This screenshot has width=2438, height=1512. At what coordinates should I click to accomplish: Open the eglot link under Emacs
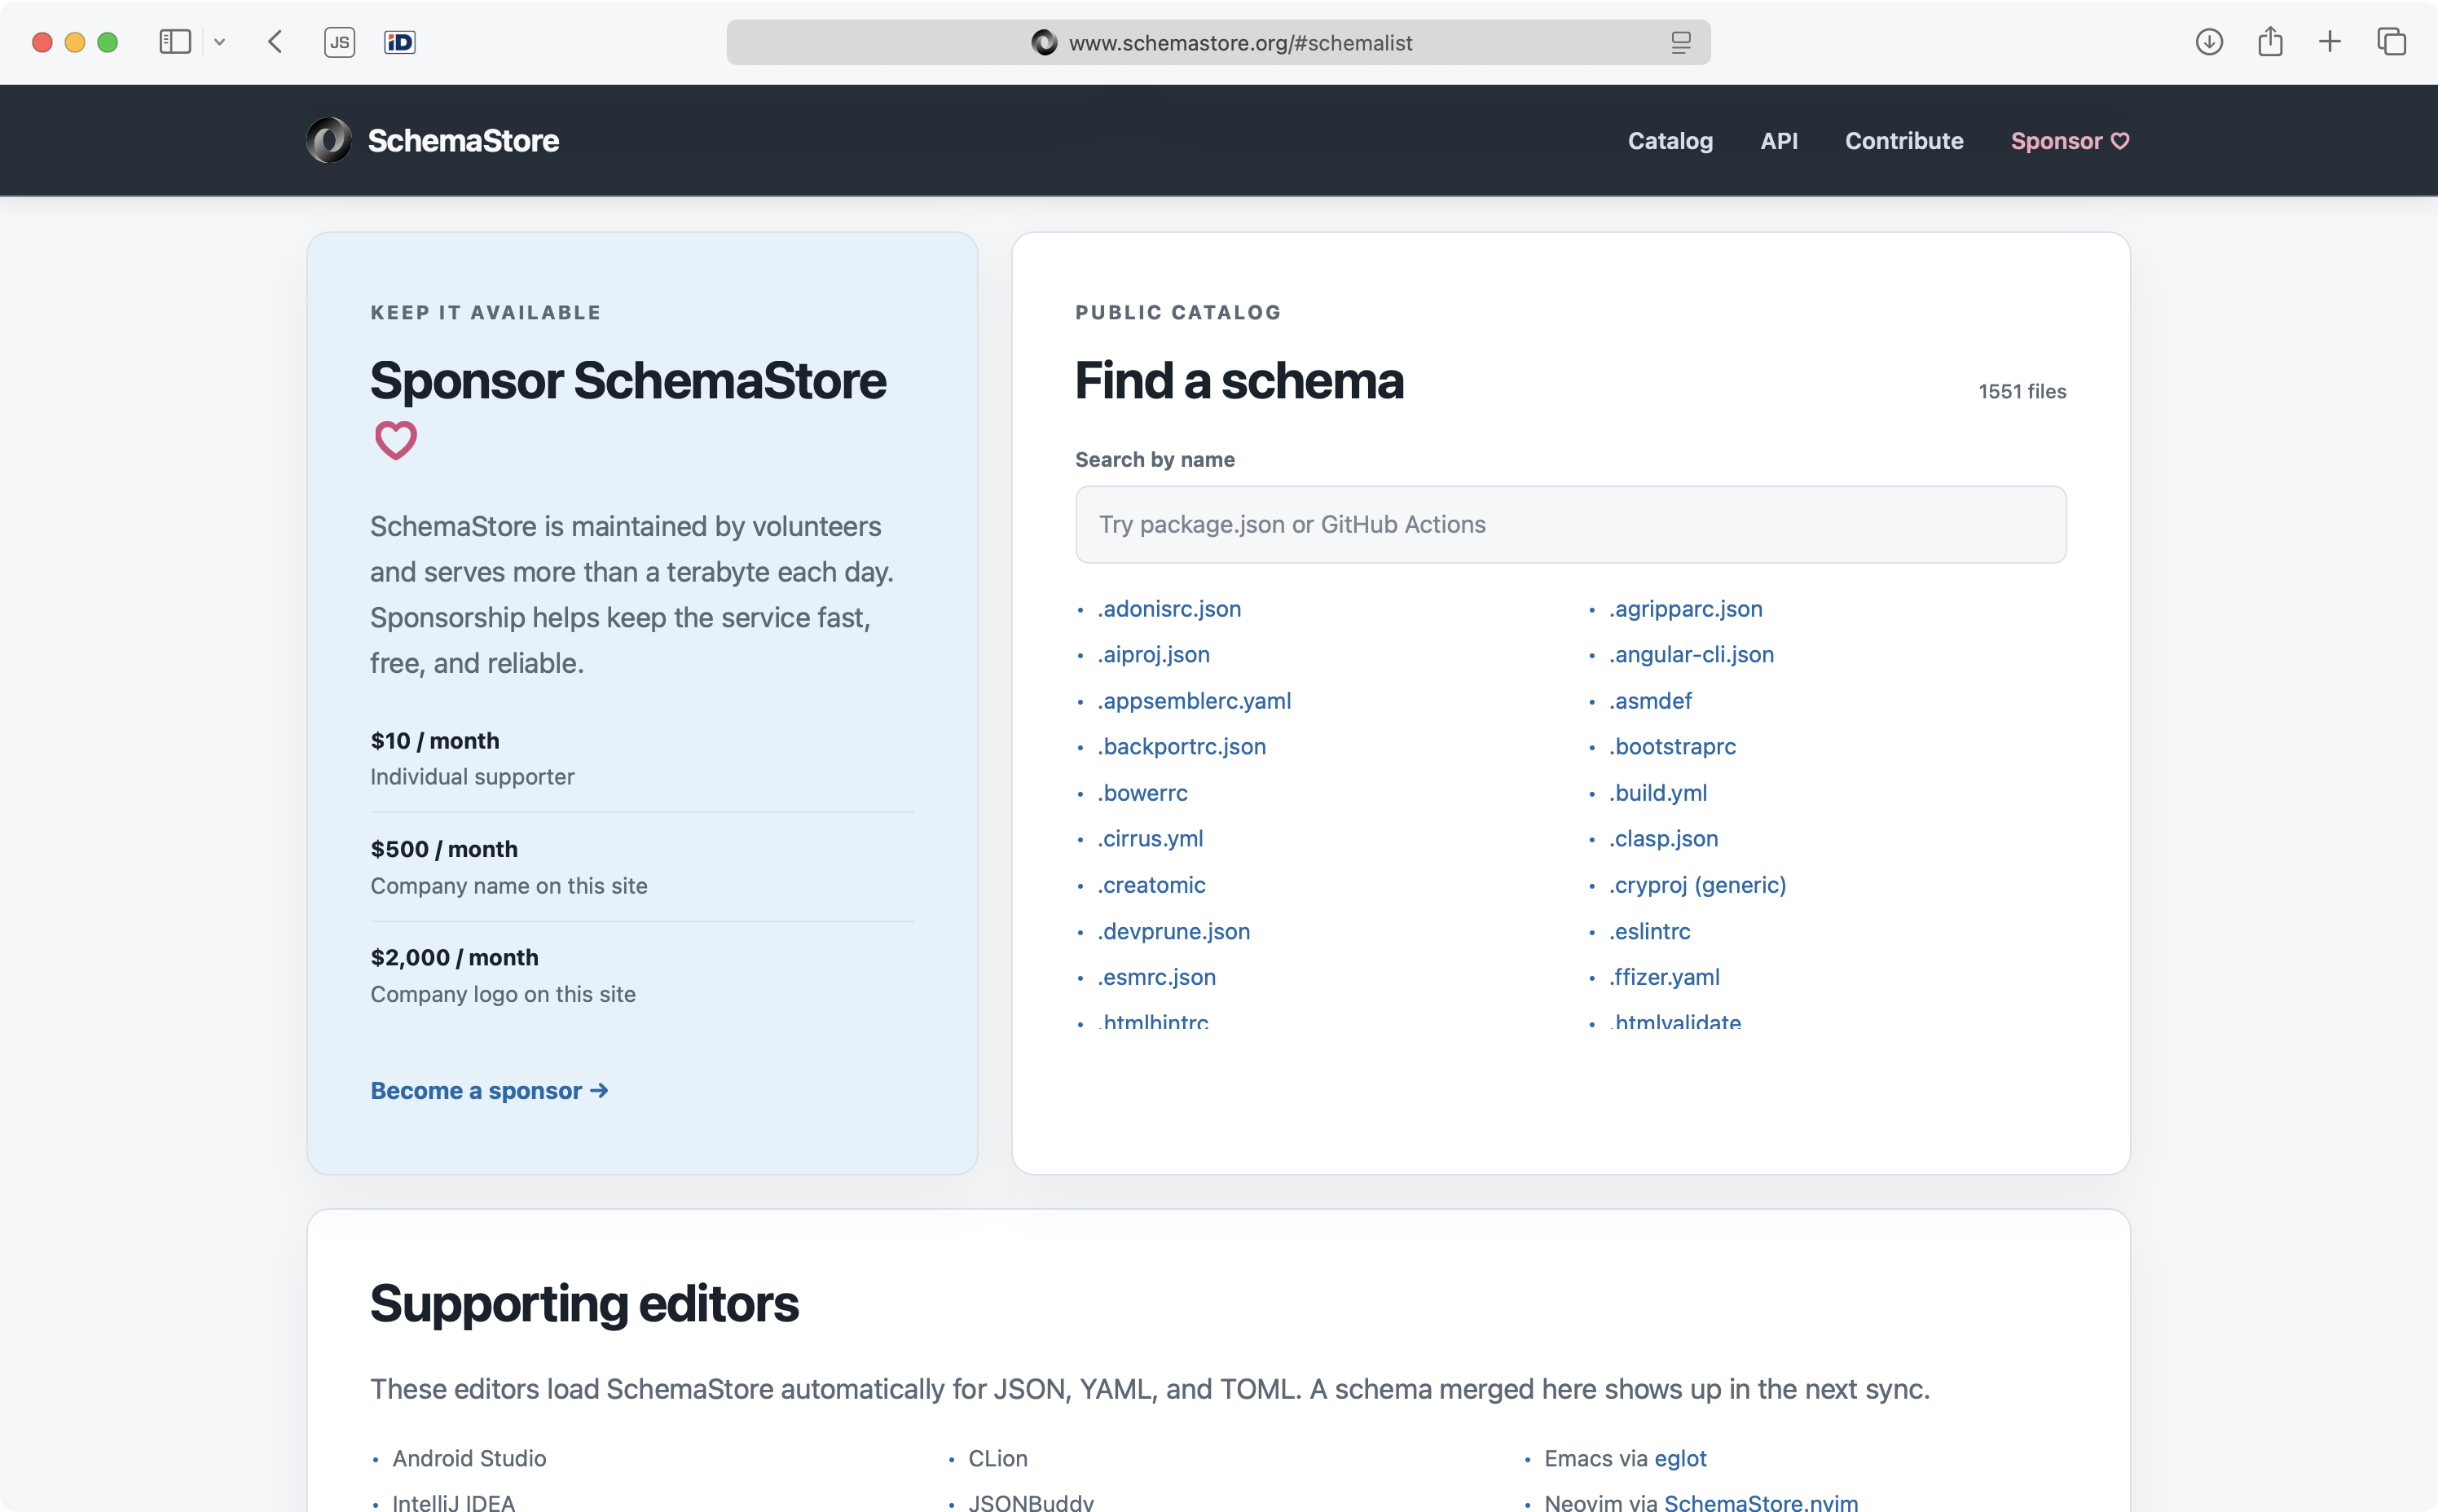point(1680,1459)
